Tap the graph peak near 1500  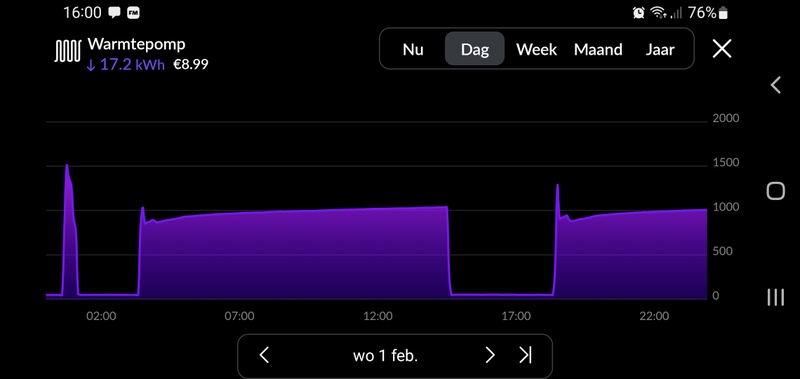(x=67, y=166)
